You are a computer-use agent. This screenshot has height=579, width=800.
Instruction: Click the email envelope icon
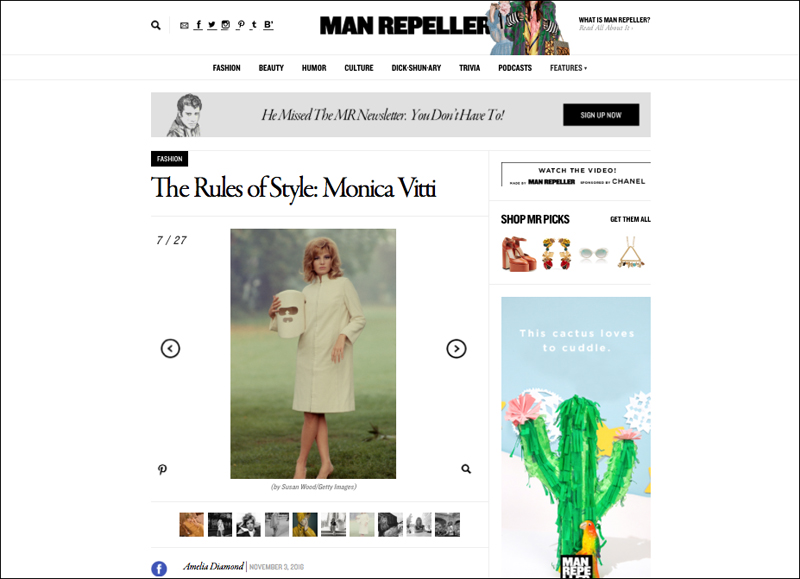coord(184,26)
